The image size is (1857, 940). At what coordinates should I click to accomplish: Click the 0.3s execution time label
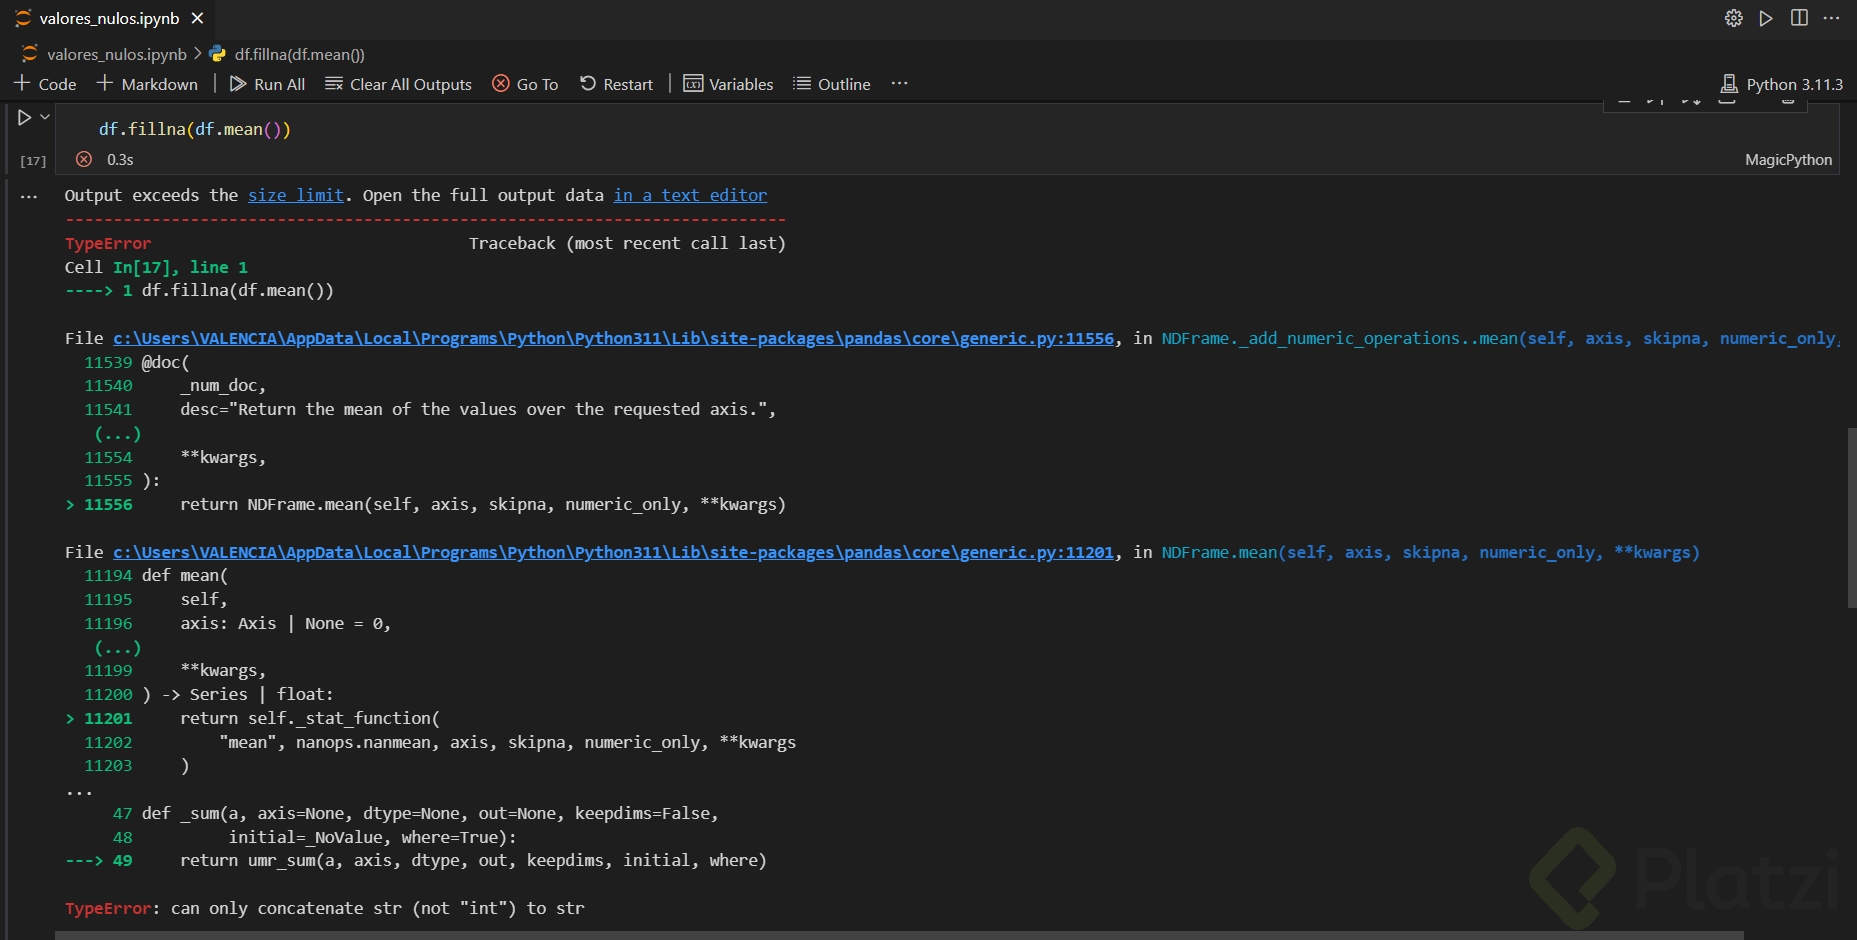[x=120, y=159]
